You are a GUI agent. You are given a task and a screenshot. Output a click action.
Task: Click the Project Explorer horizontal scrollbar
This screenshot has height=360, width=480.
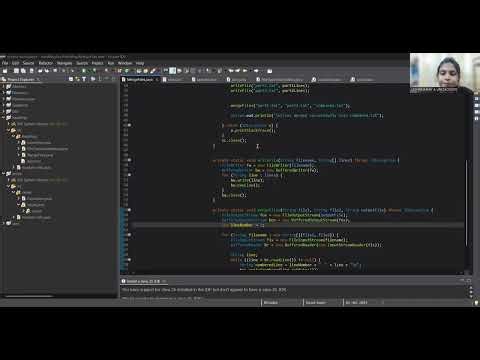coord(29,296)
